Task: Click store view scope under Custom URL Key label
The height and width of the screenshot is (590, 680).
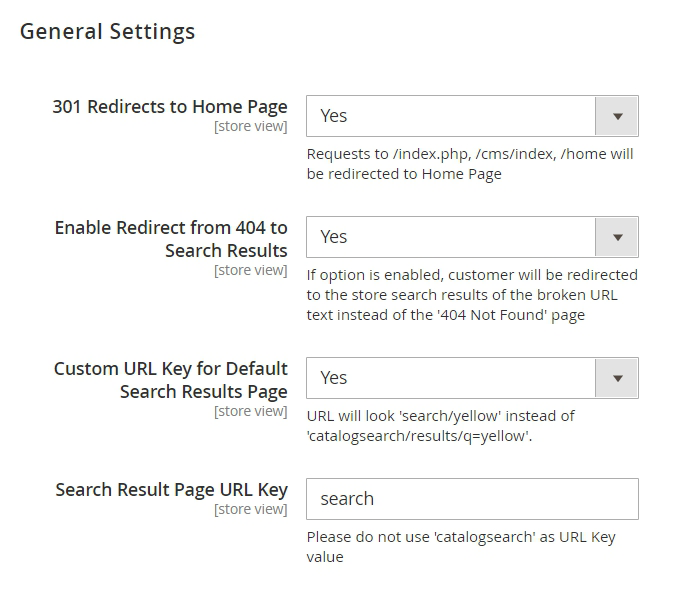Action: 250,411
